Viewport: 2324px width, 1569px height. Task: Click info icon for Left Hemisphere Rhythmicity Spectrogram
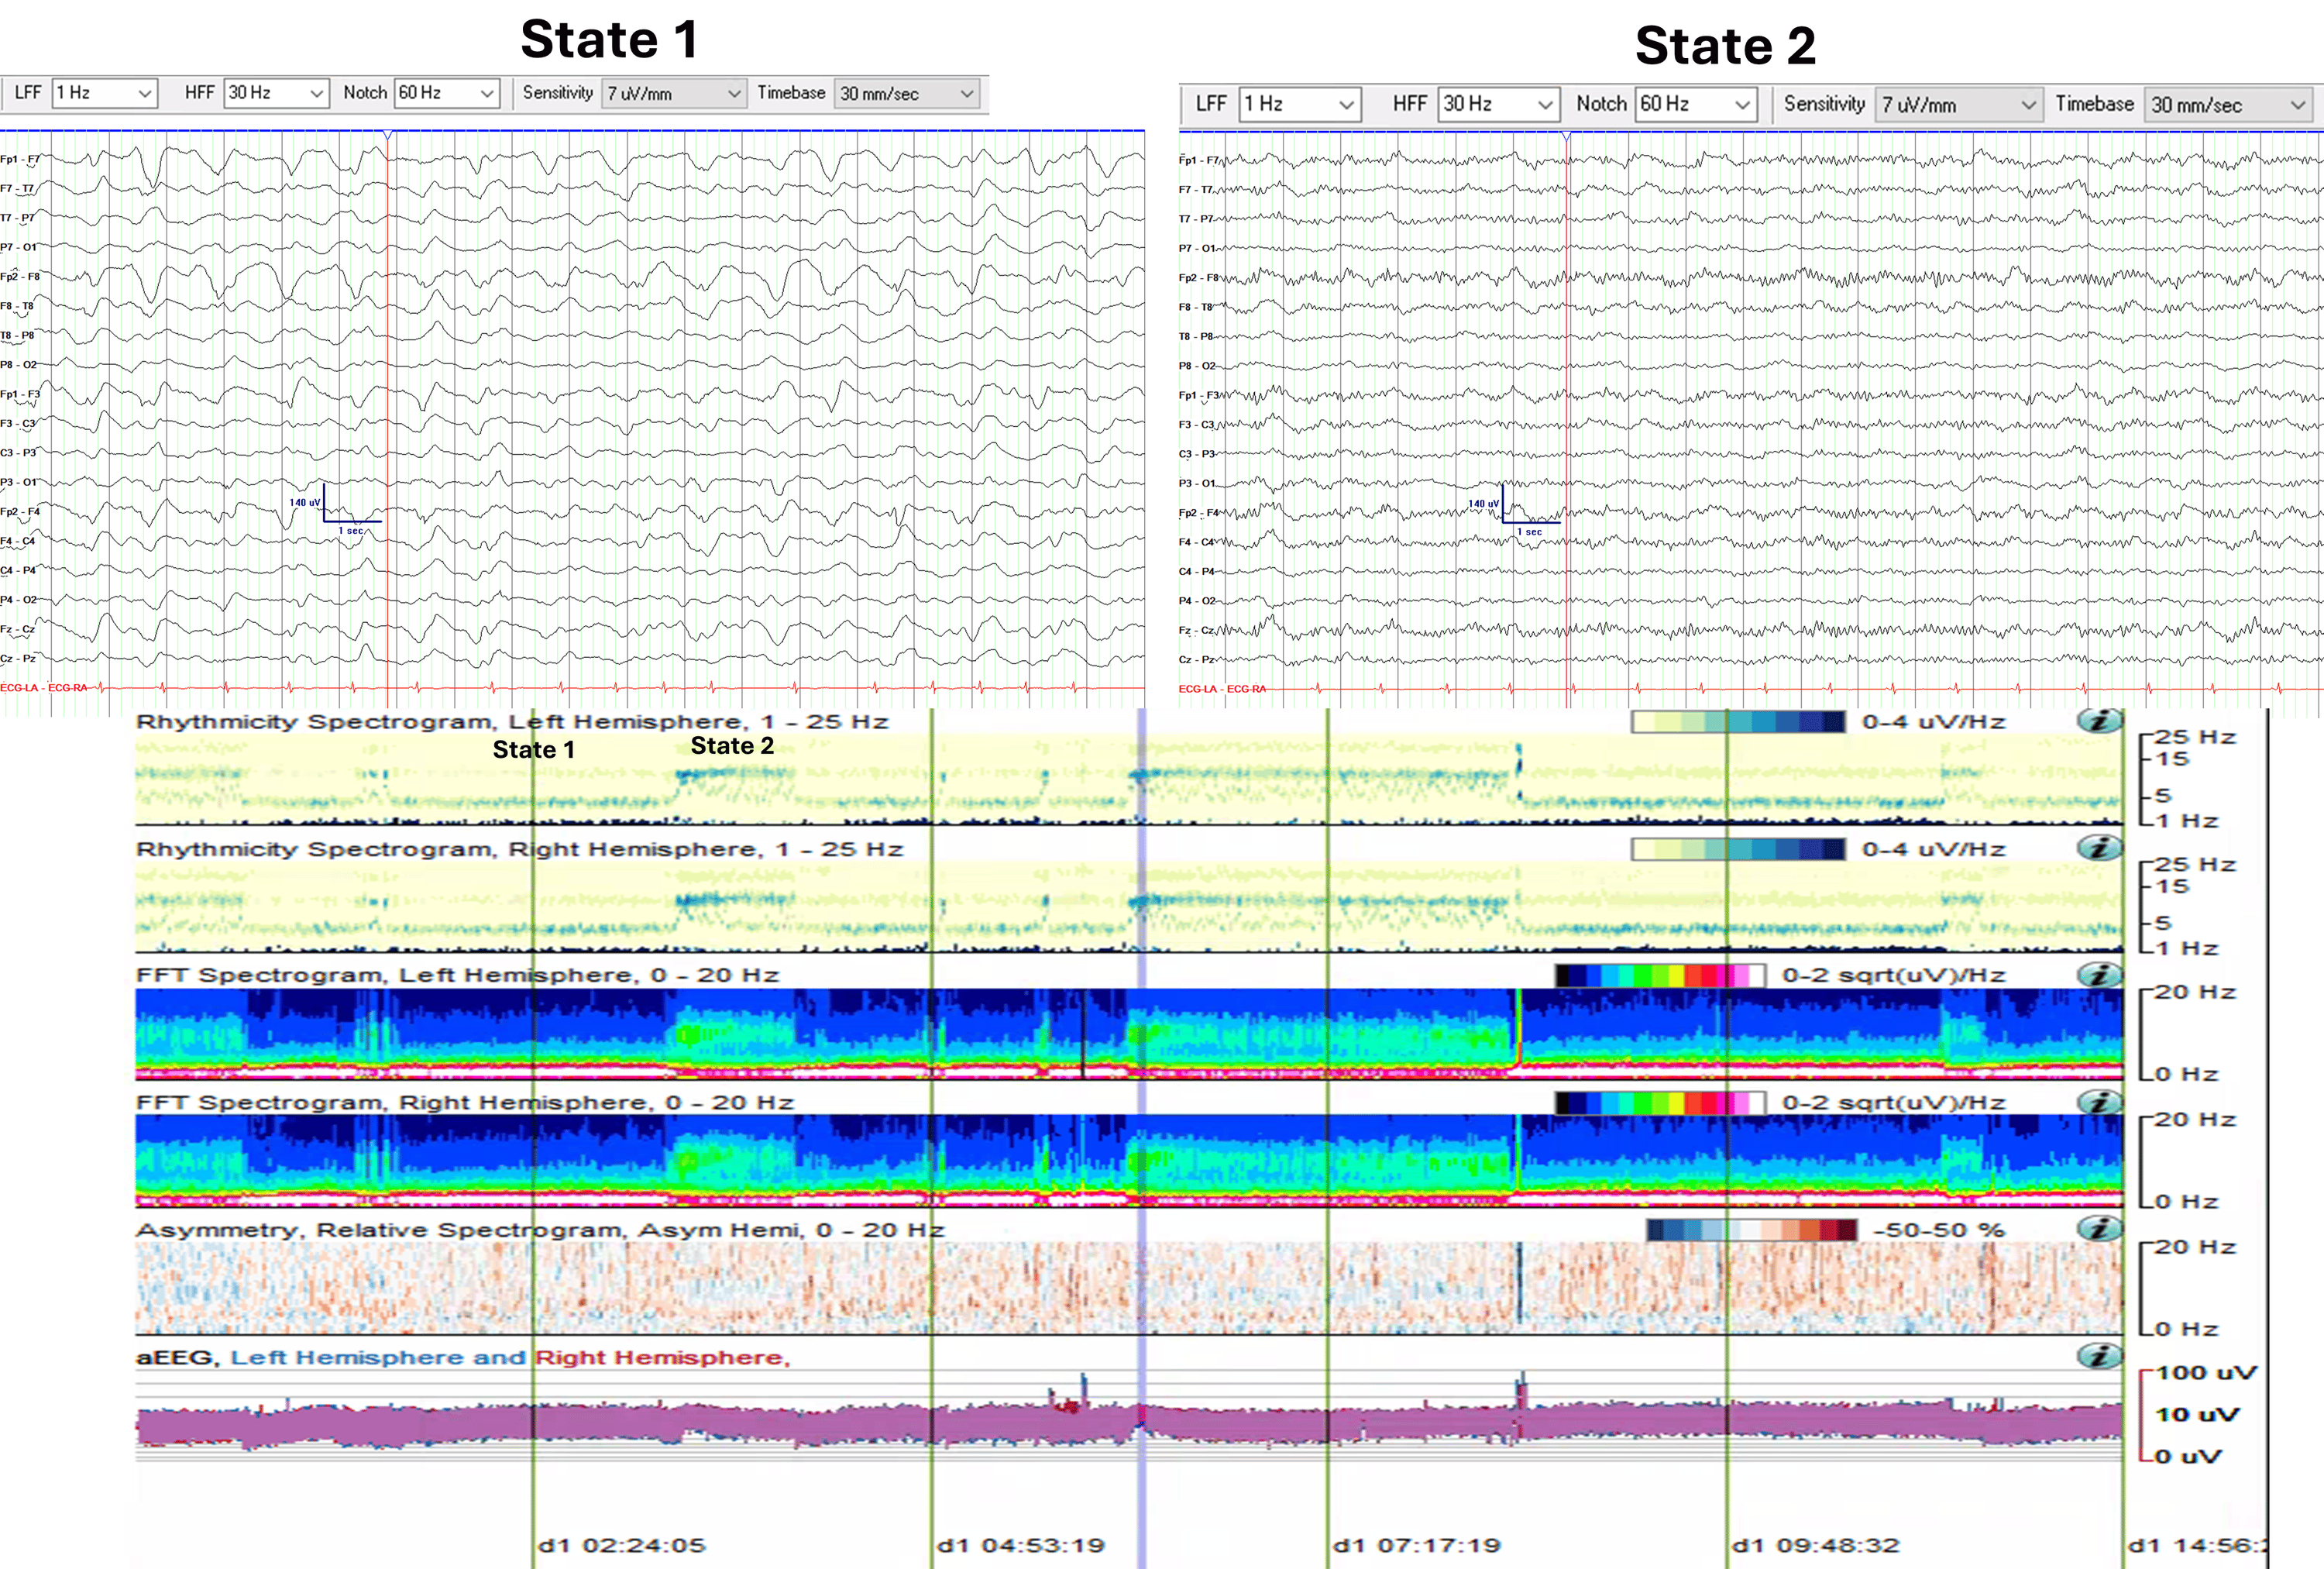point(2099,720)
